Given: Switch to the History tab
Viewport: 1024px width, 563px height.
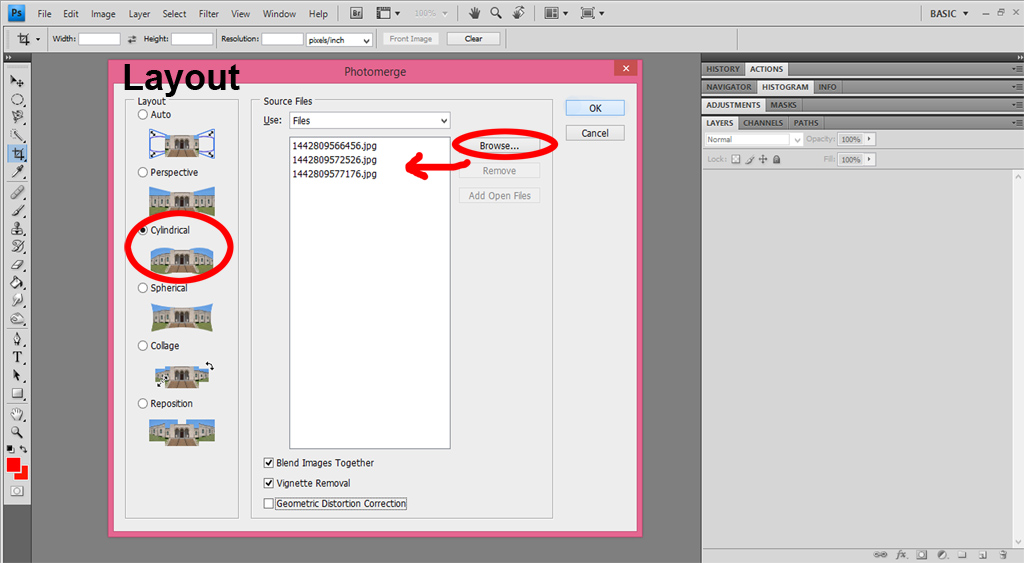Looking at the screenshot, I should point(723,69).
